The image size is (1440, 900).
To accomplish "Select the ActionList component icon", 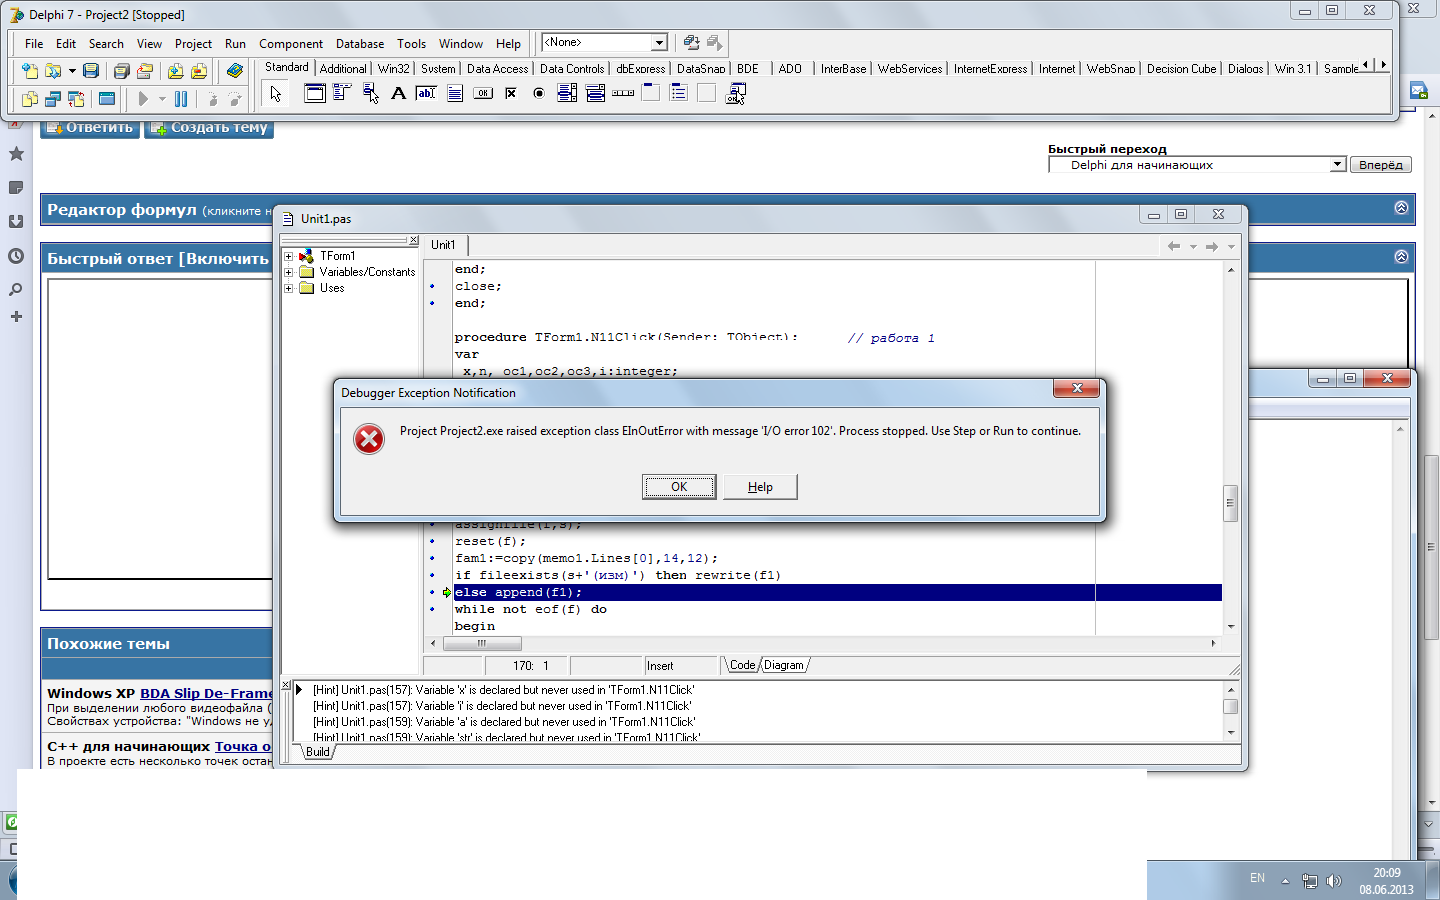I will pos(735,93).
